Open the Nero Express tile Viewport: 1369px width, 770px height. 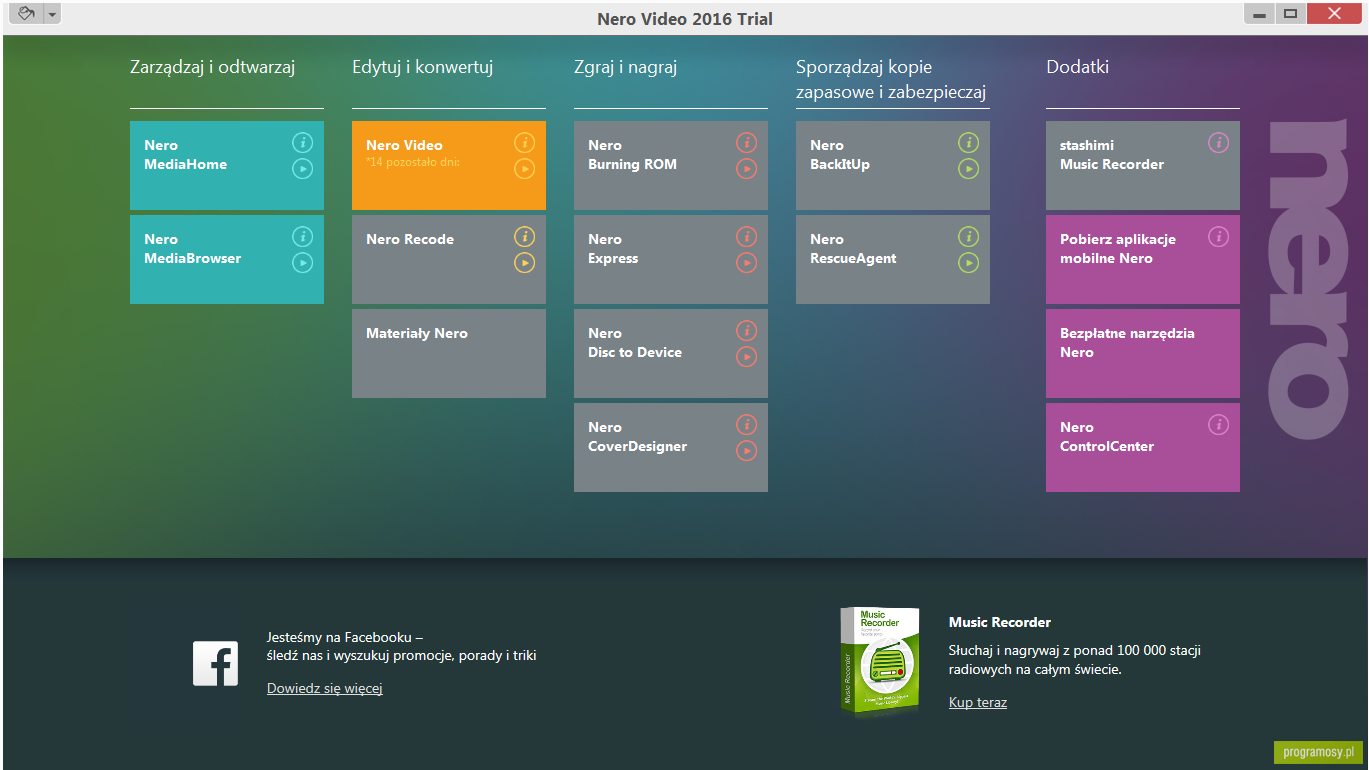(671, 259)
